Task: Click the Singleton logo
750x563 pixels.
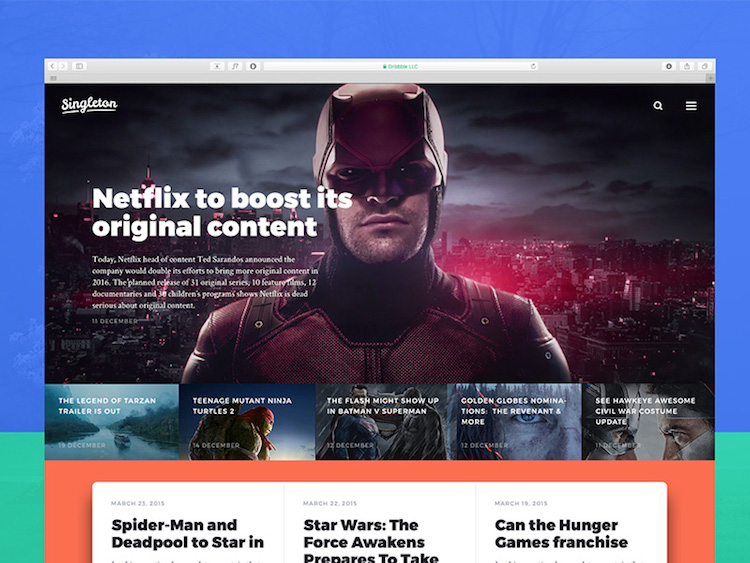Action: click(x=89, y=105)
